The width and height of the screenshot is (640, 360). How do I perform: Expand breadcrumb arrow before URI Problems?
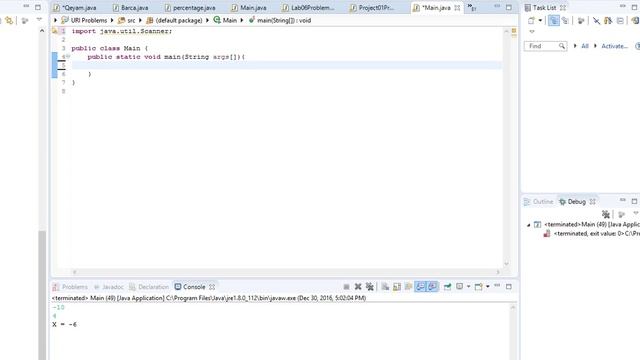tap(56, 20)
